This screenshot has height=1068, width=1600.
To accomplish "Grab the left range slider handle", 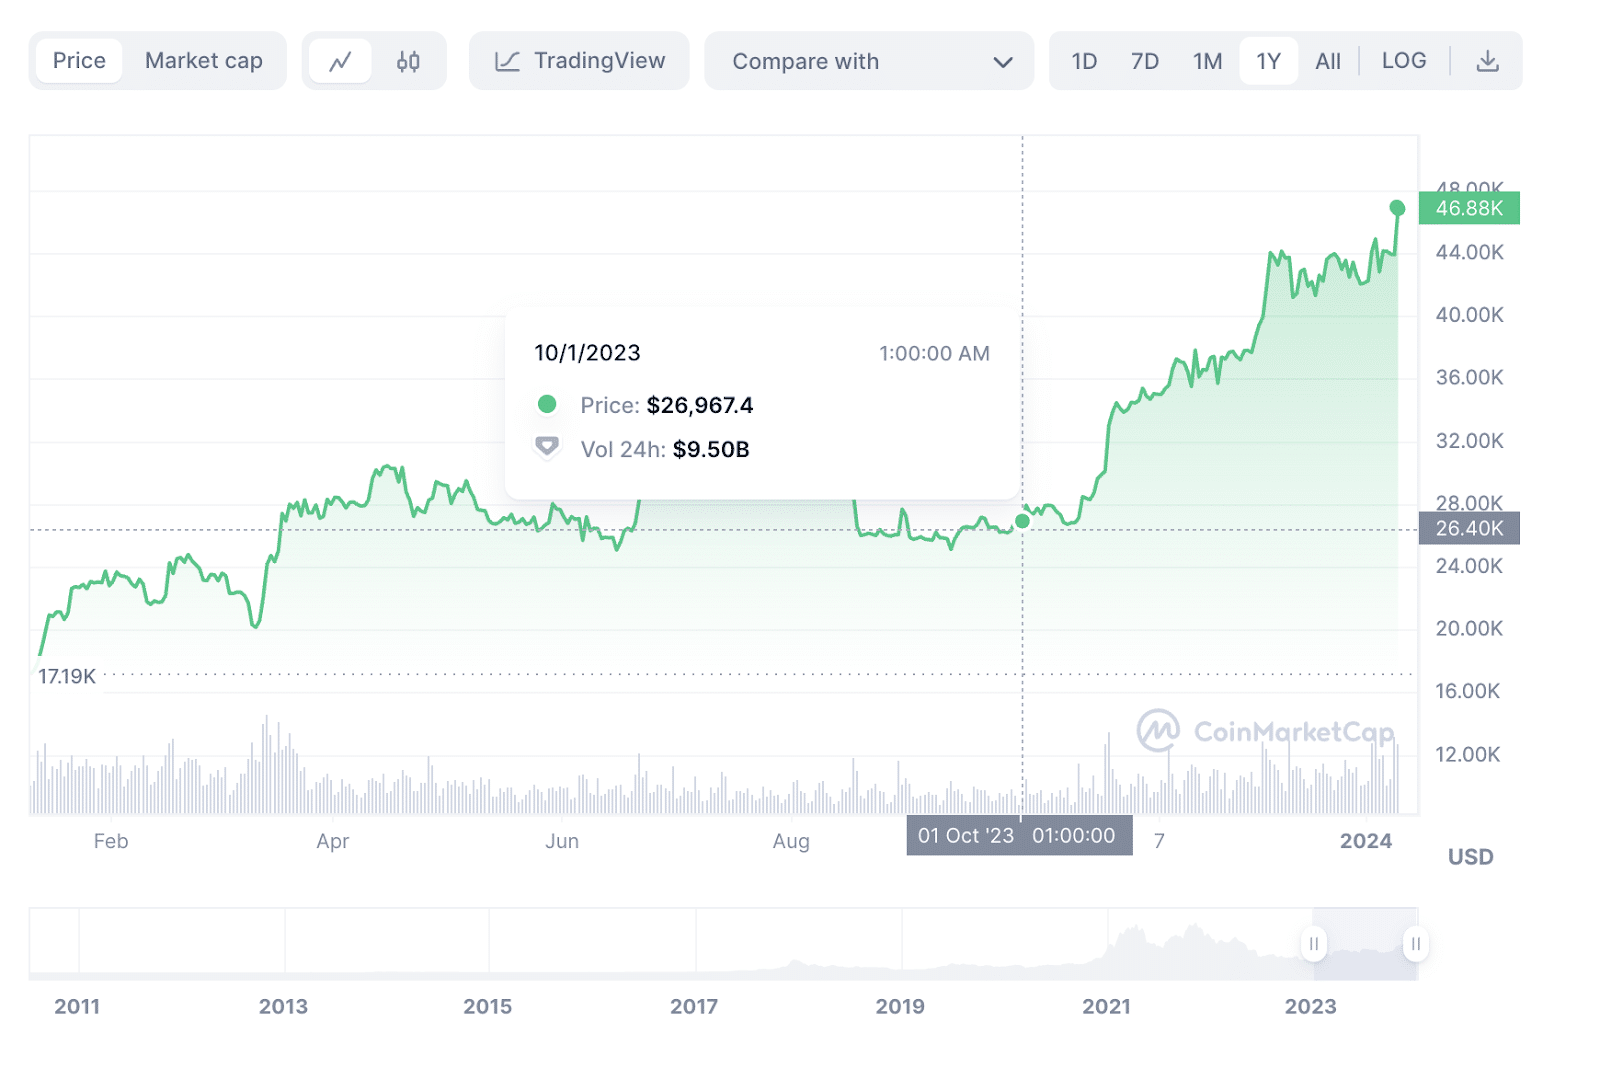I will [1313, 944].
